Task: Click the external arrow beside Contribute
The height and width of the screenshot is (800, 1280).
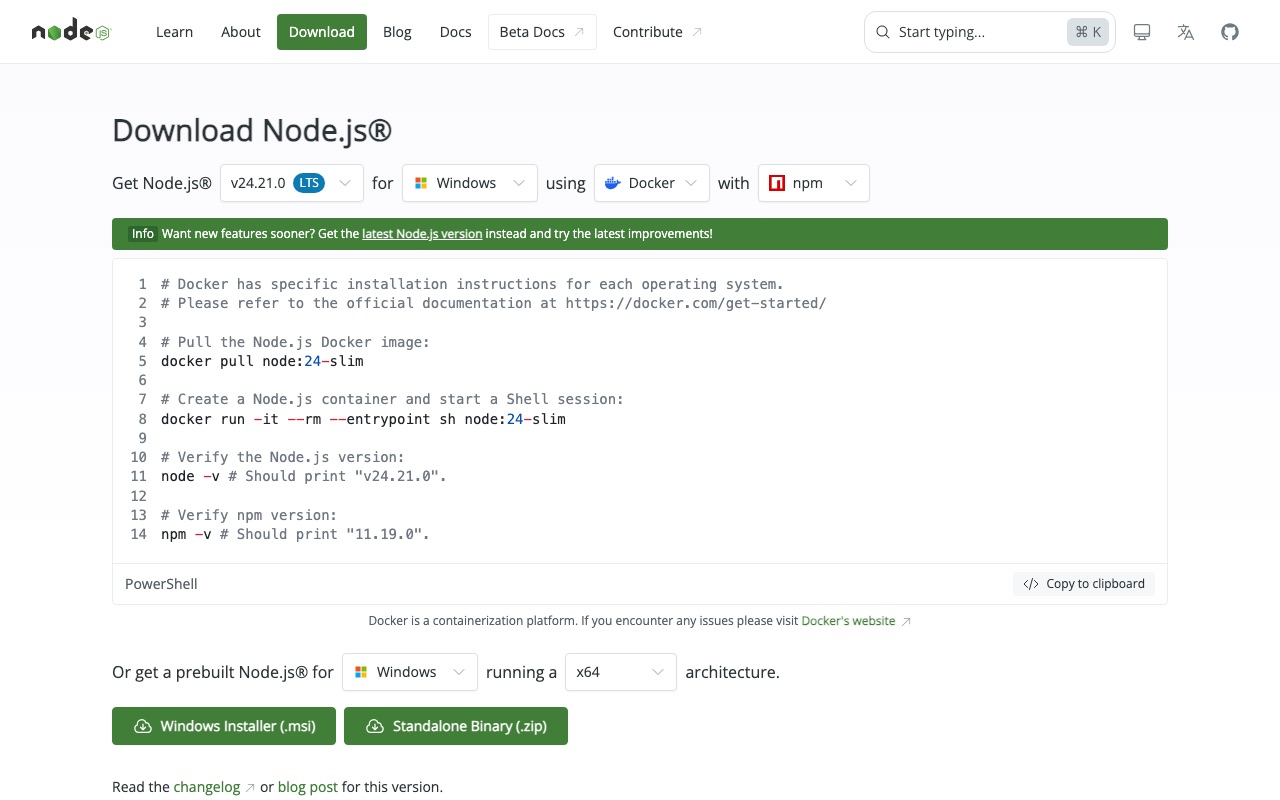Action: pyautogui.click(x=697, y=32)
